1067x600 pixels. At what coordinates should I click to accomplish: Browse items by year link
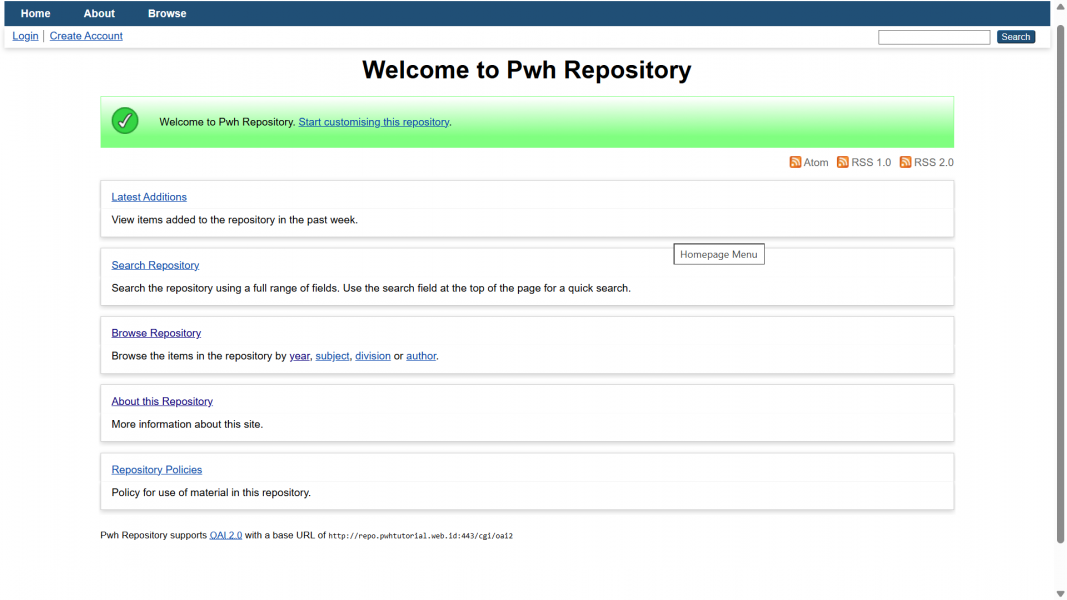[299, 356]
